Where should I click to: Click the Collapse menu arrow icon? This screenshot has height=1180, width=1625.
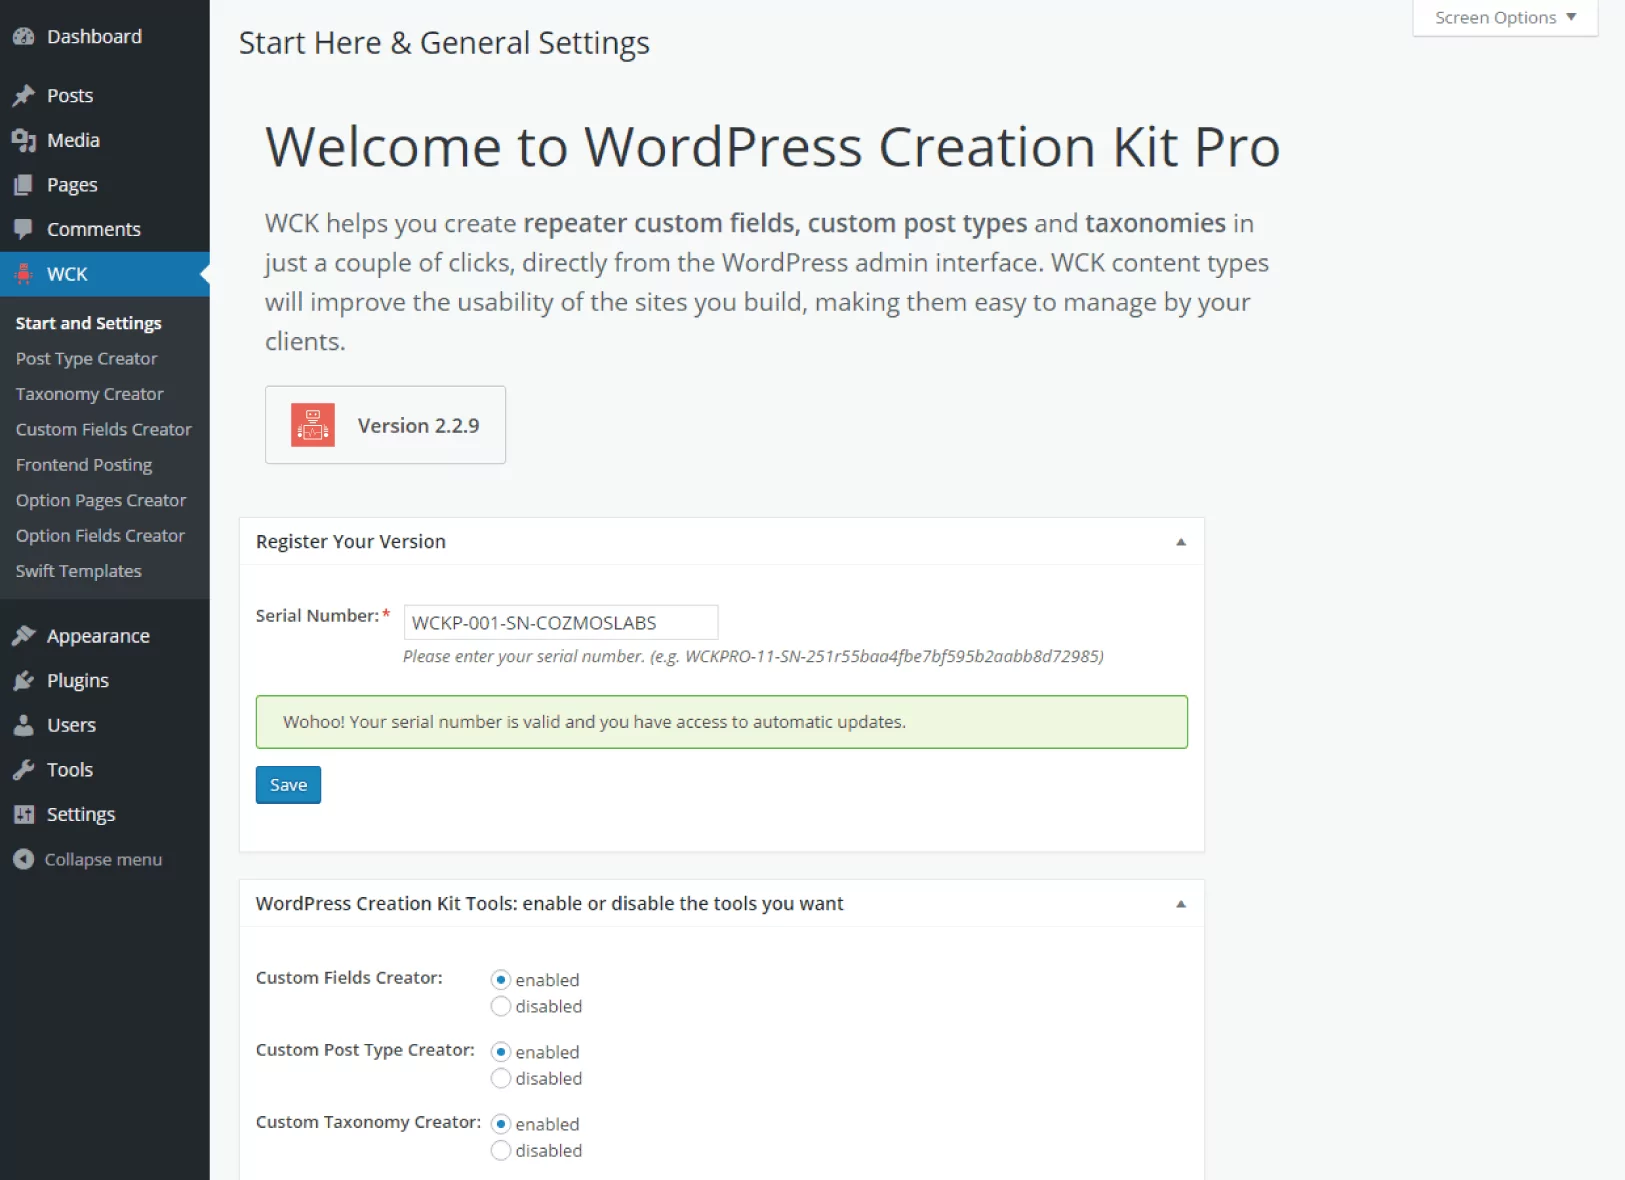tap(24, 859)
